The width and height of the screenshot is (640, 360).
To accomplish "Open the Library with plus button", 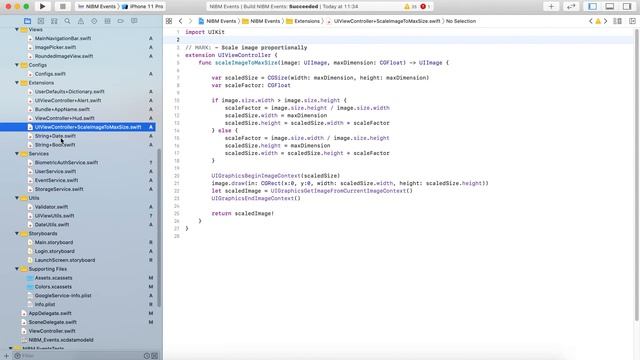I will (x=551, y=6).
